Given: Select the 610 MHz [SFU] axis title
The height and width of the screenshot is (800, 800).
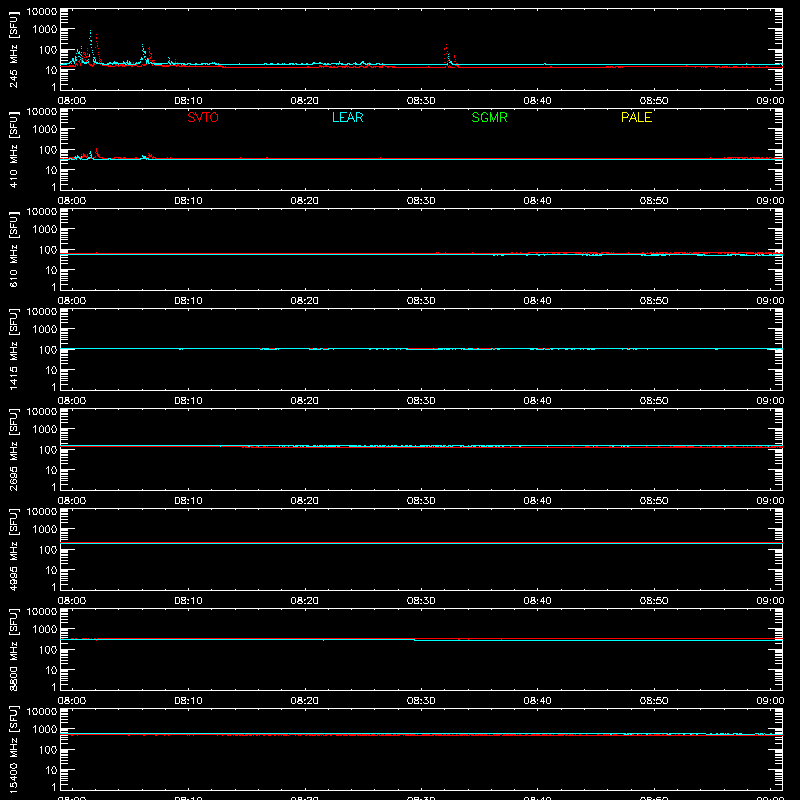Looking at the screenshot, I should (x=13, y=250).
